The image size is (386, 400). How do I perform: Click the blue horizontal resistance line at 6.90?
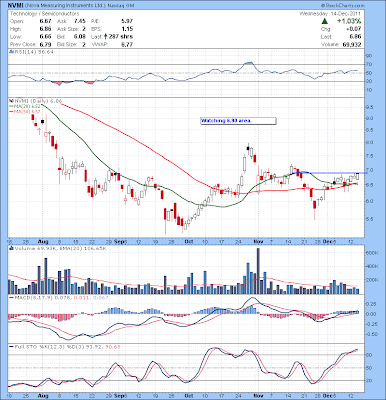(x=330, y=173)
